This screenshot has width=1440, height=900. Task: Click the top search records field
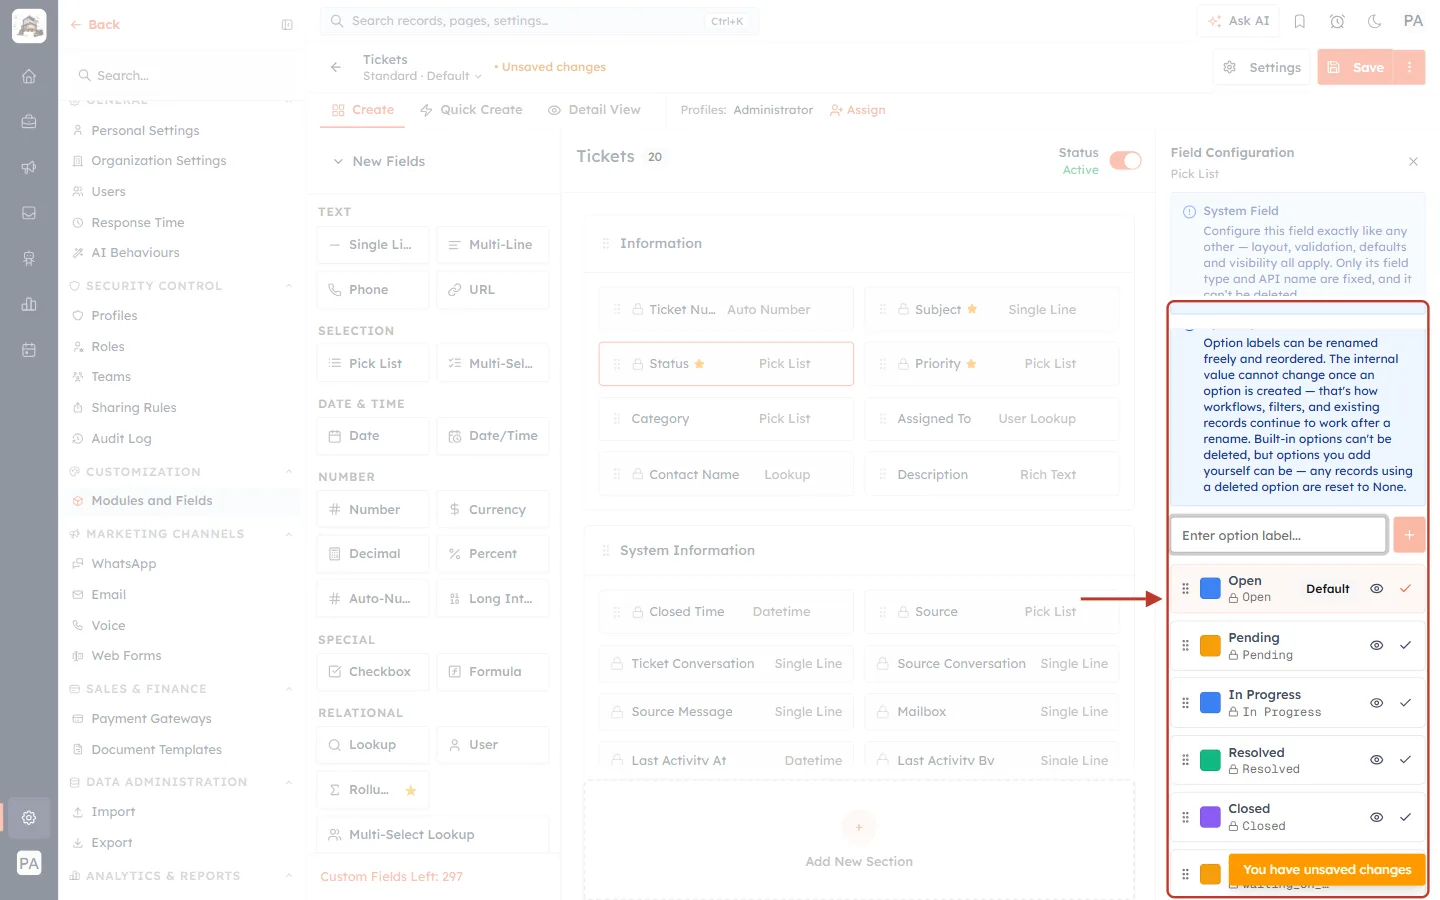tap(539, 21)
